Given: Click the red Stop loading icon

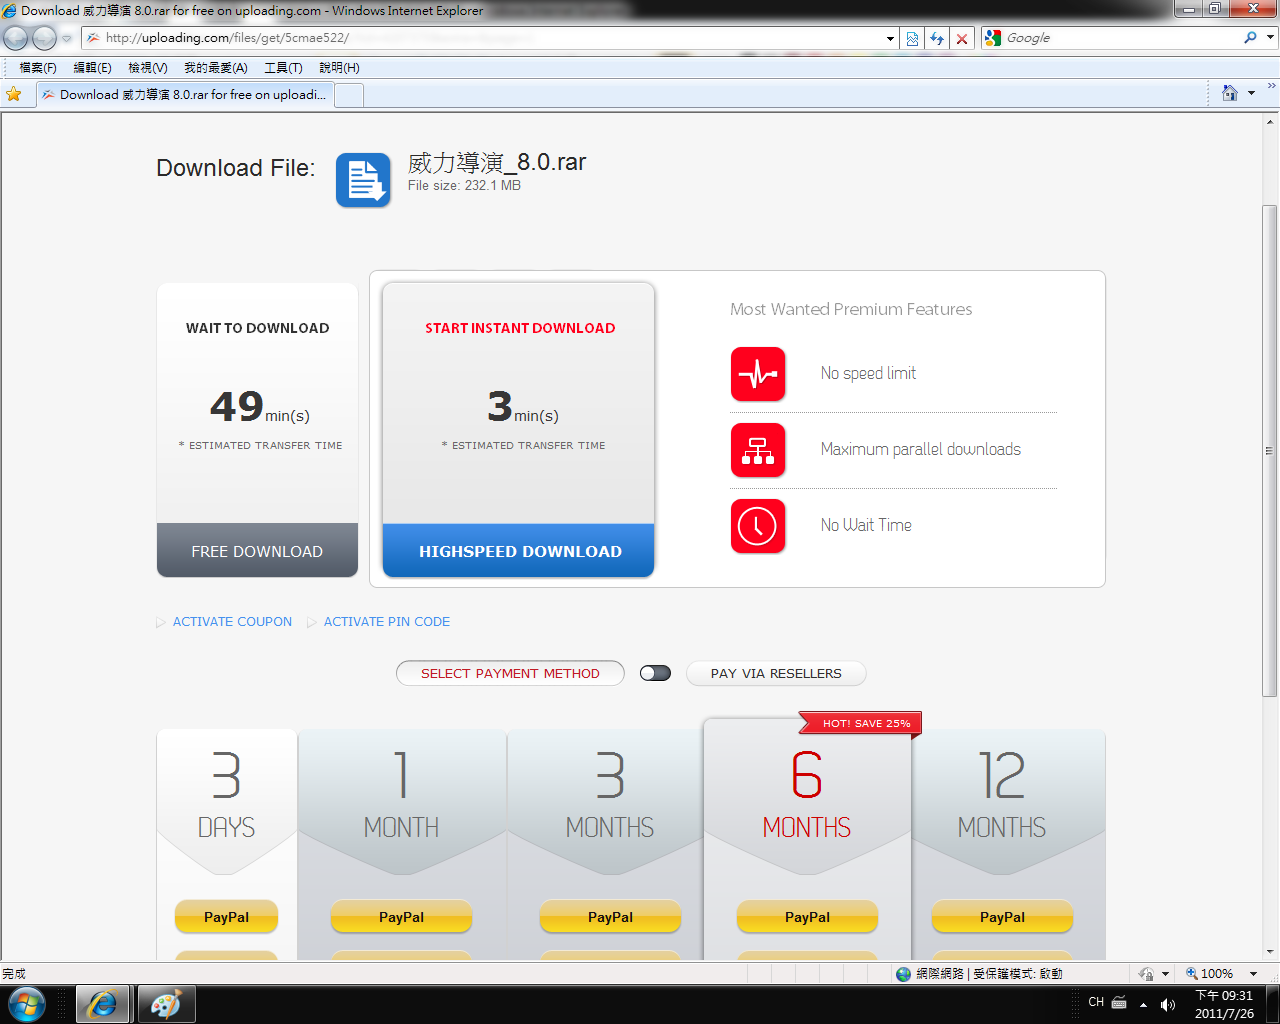Looking at the screenshot, I should [x=962, y=38].
